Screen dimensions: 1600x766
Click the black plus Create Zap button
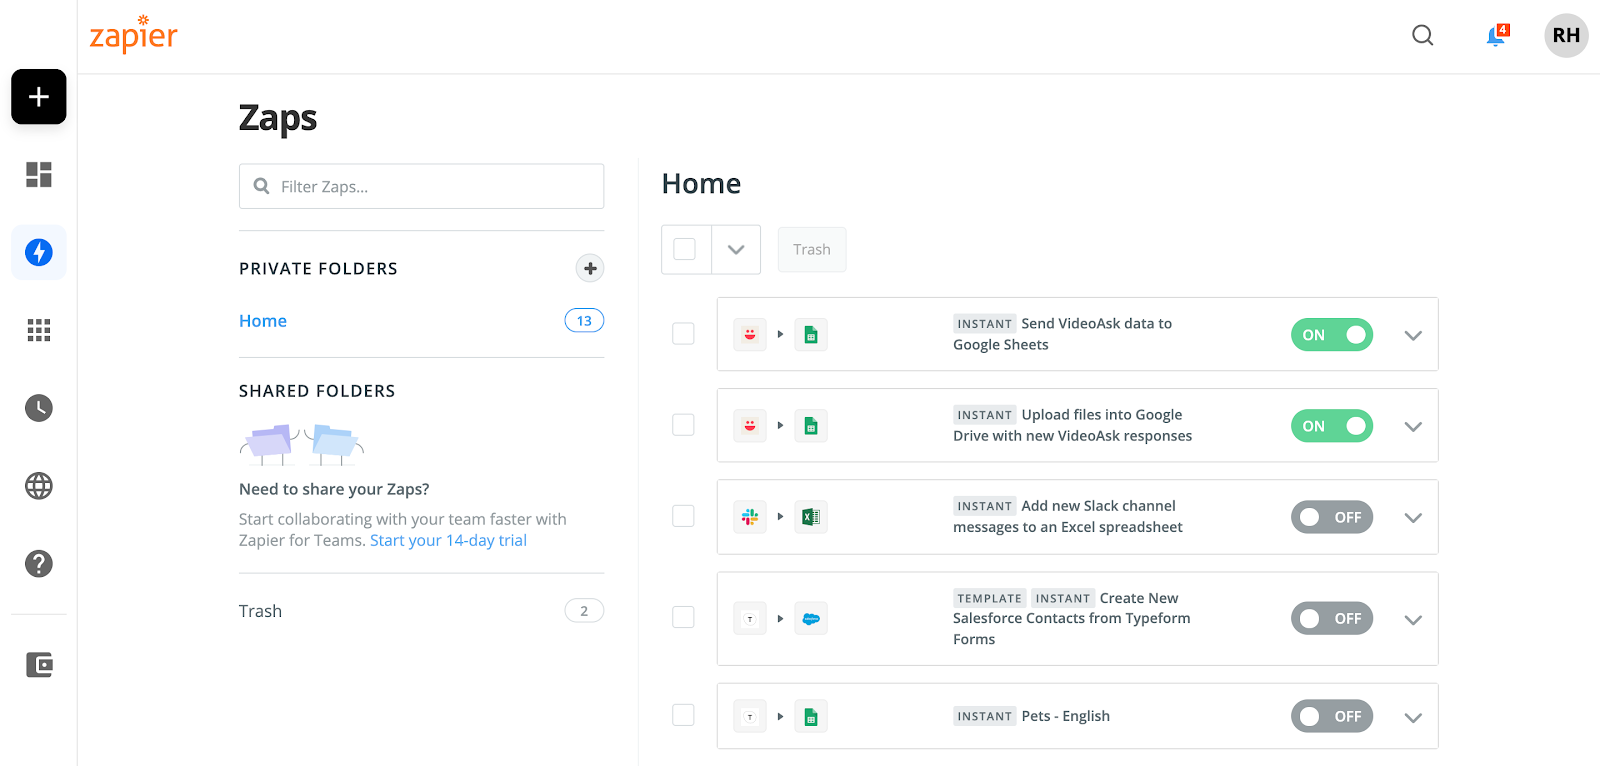point(39,97)
